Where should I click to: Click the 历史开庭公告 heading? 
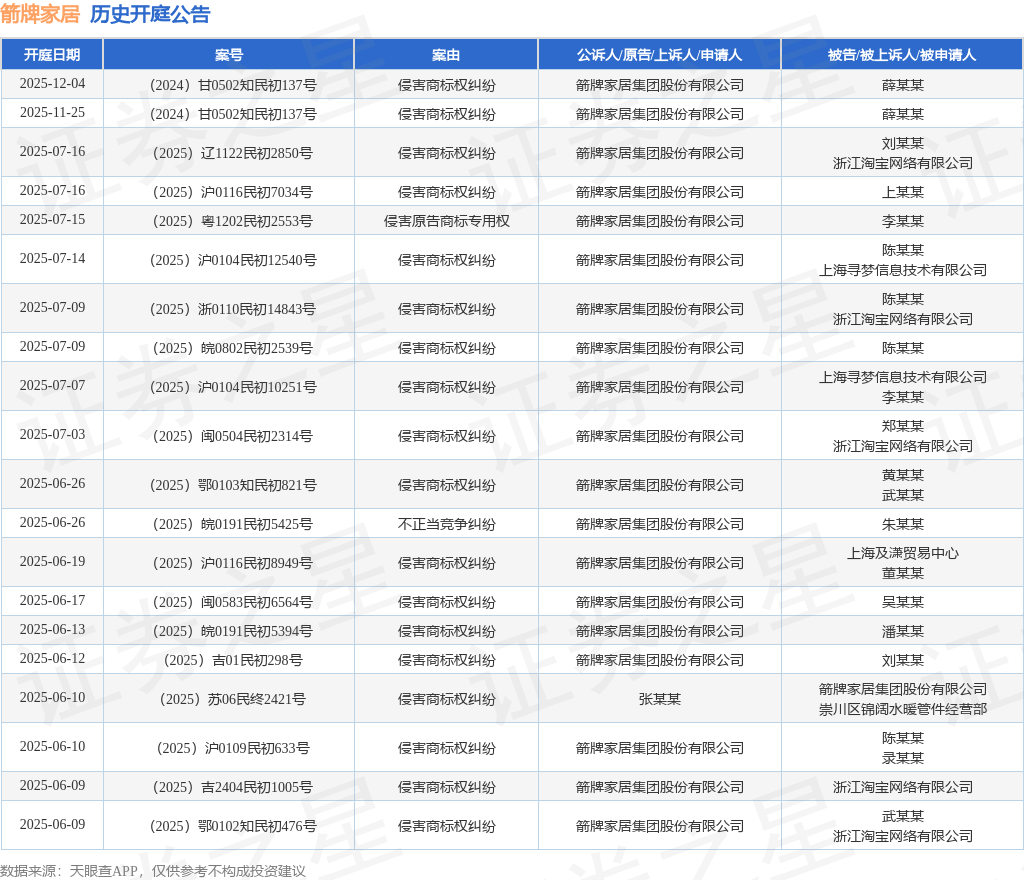(x=150, y=14)
